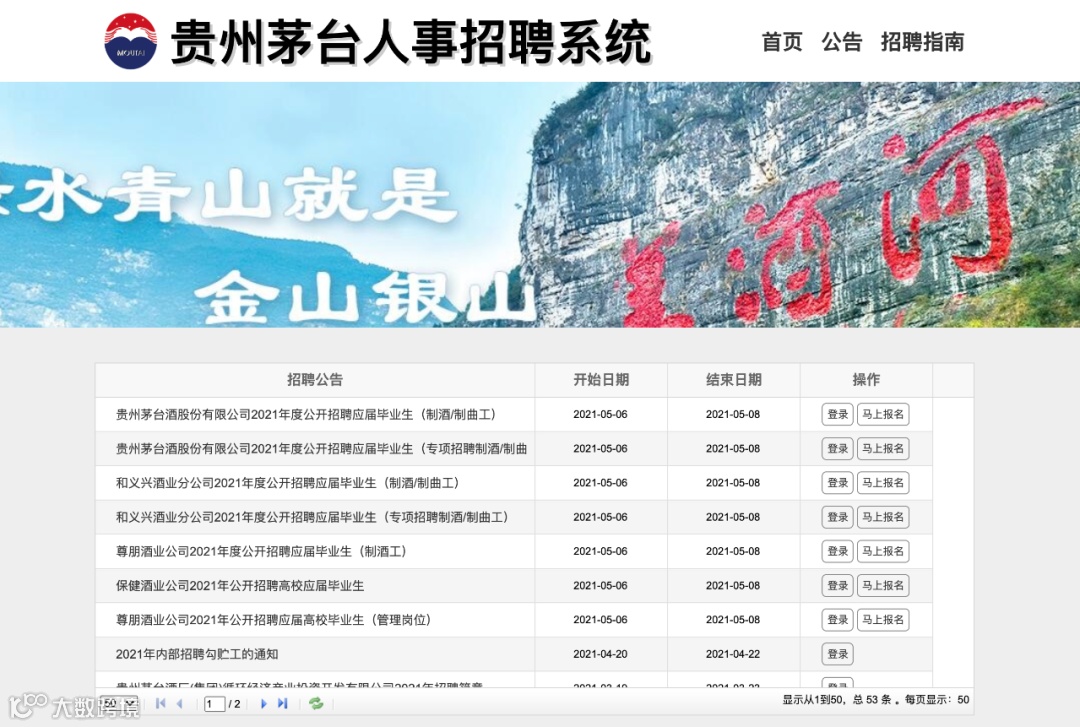Screen dimensions: 1080x727
Task: Click the 招聘公告 column header
Action: (x=315, y=380)
